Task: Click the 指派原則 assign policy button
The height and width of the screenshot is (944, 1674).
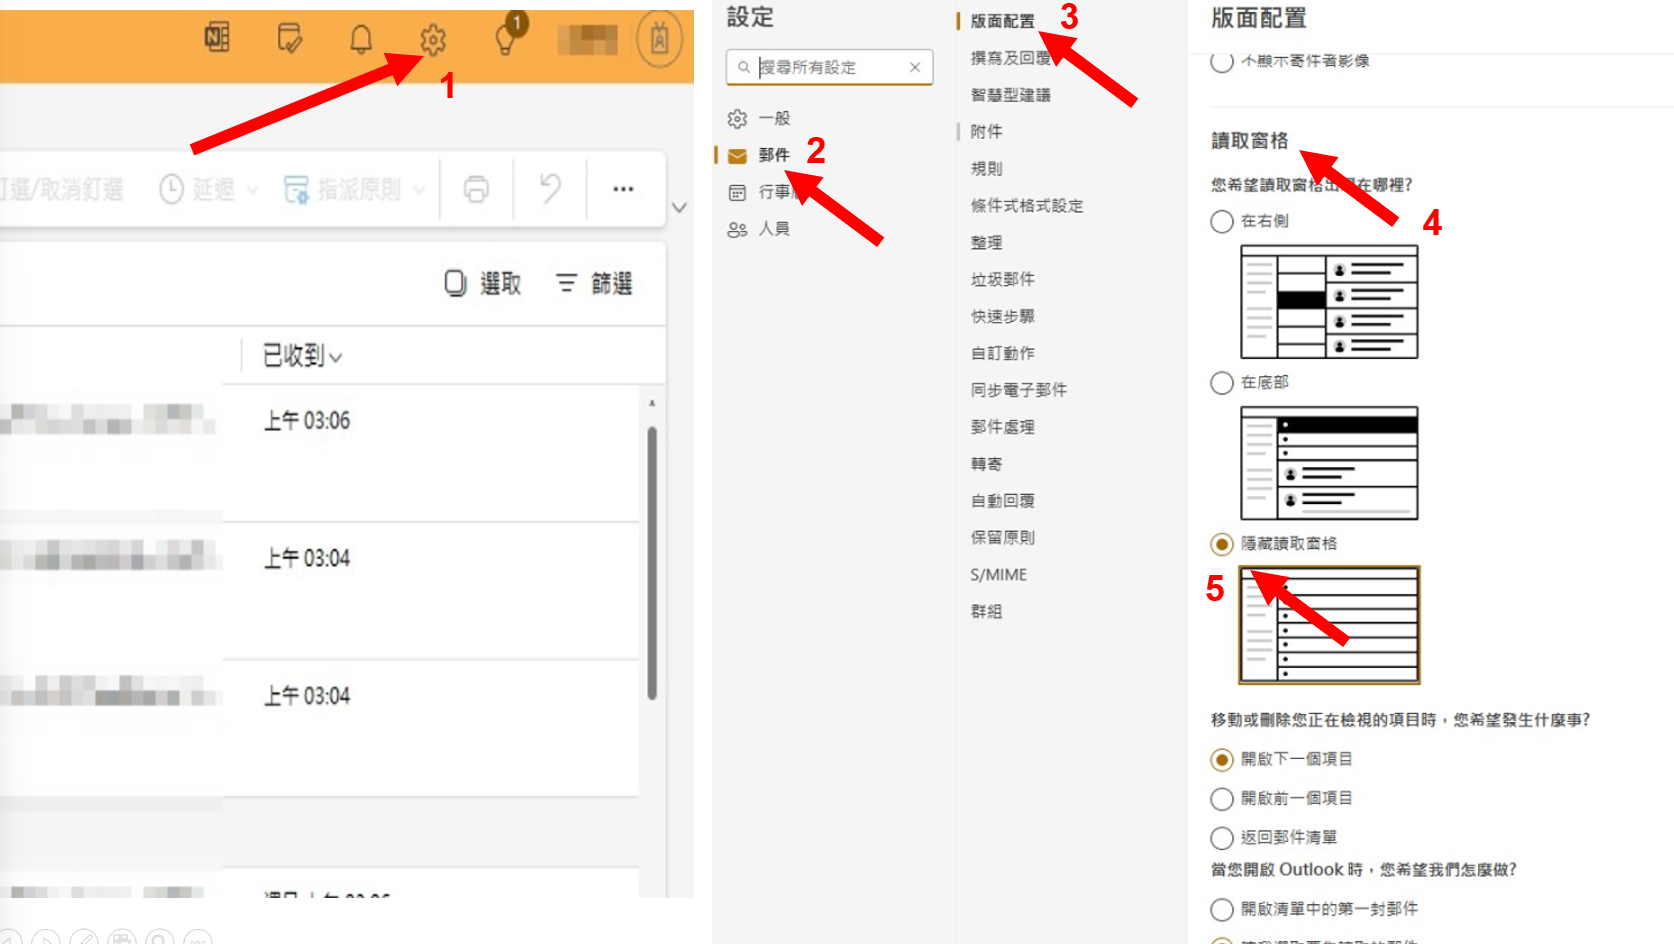Action: point(341,189)
